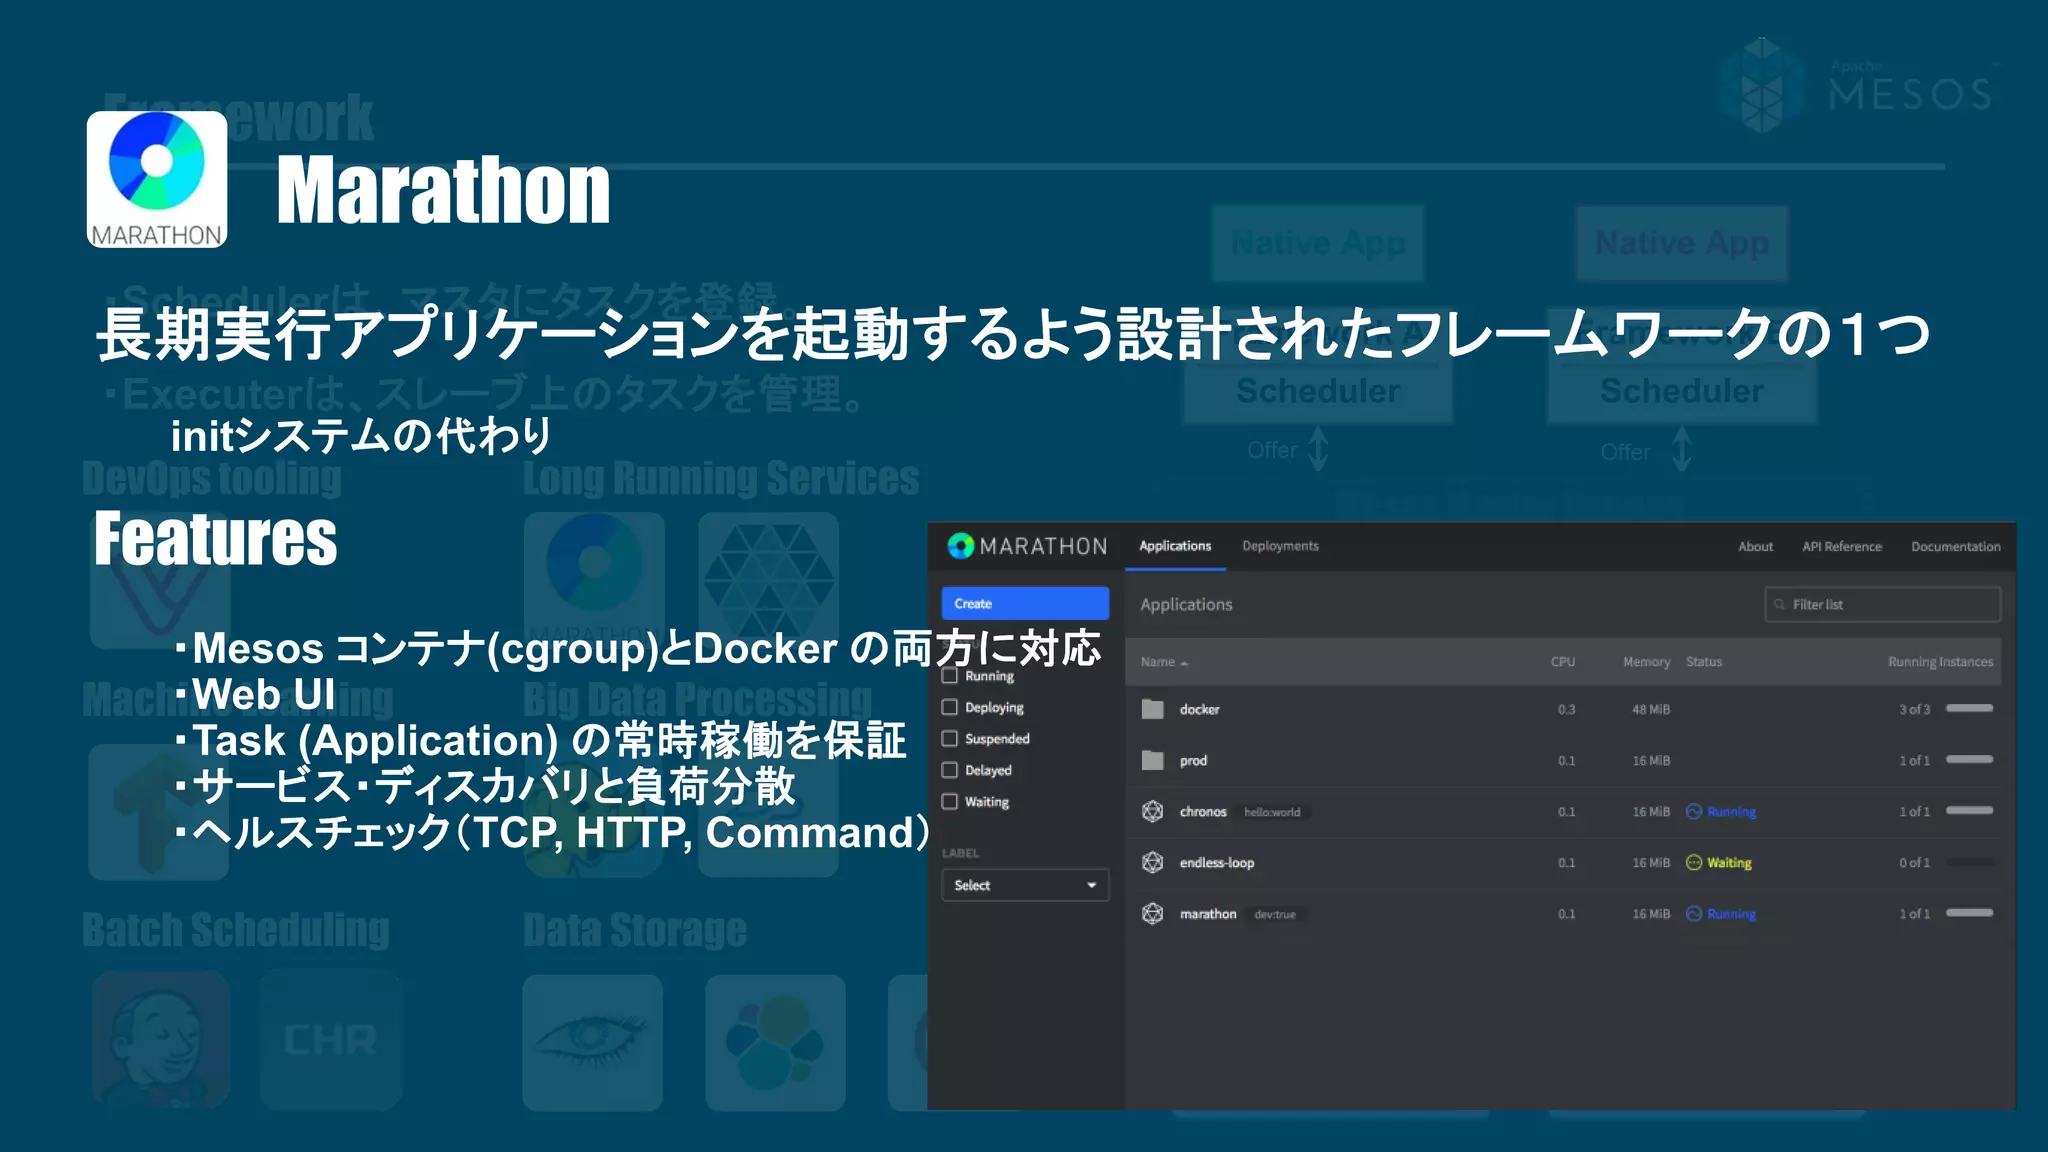Click the 48 MiB memory value
Screen dimensions: 2048x1152
(x=1651, y=709)
